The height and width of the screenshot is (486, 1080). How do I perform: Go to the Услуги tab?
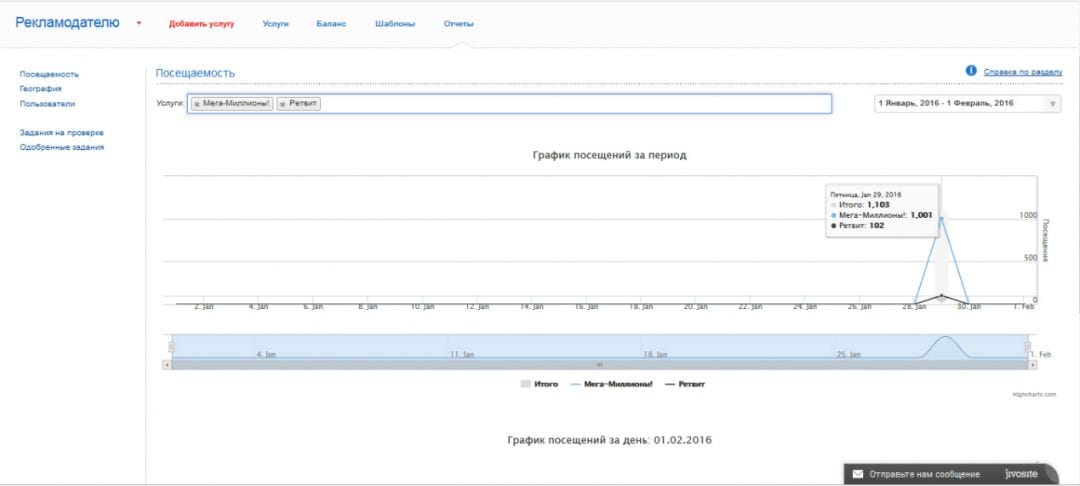[276, 23]
